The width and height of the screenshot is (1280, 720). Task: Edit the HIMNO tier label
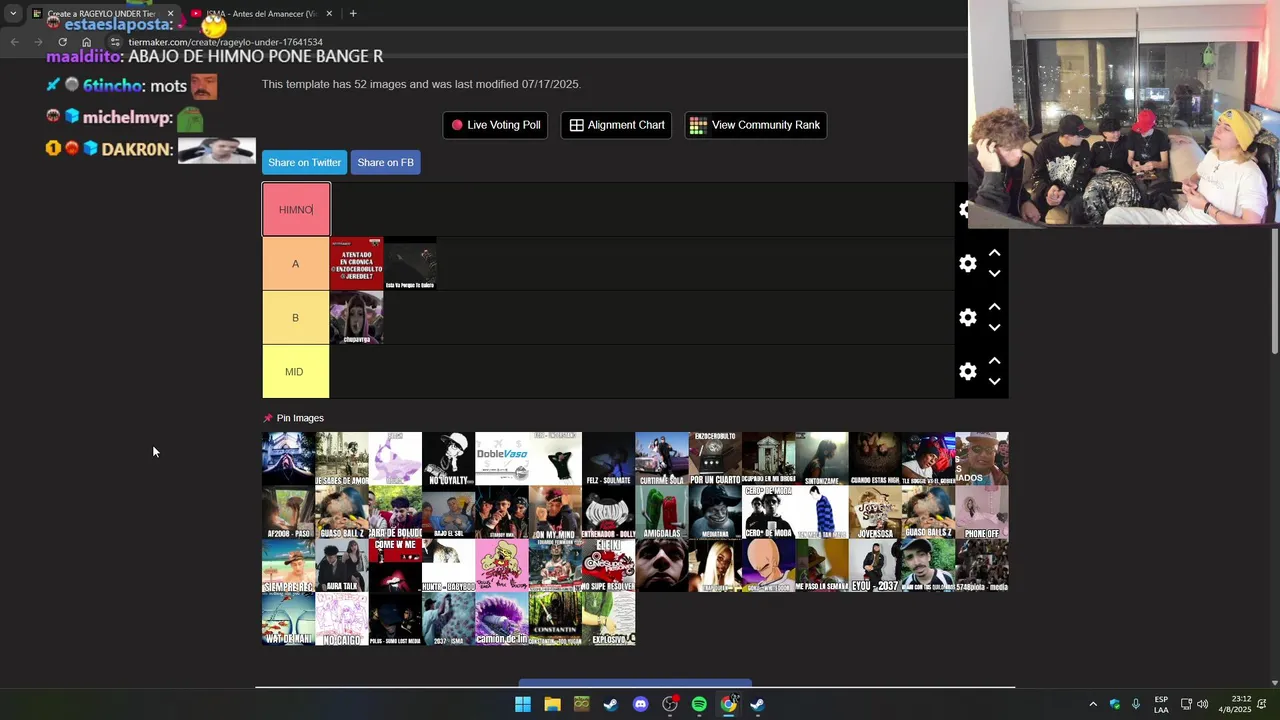click(296, 210)
